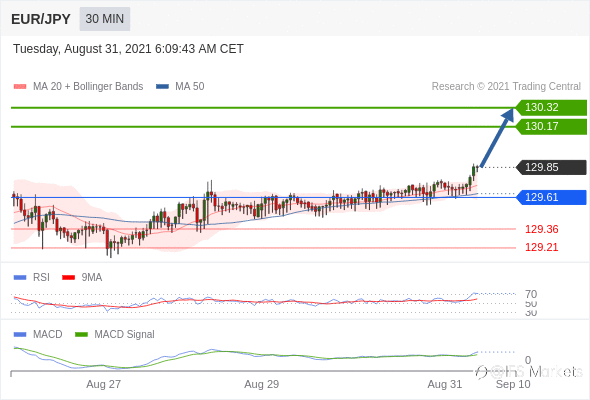
Task: Click the red 129.36 support label
Action: click(541, 229)
